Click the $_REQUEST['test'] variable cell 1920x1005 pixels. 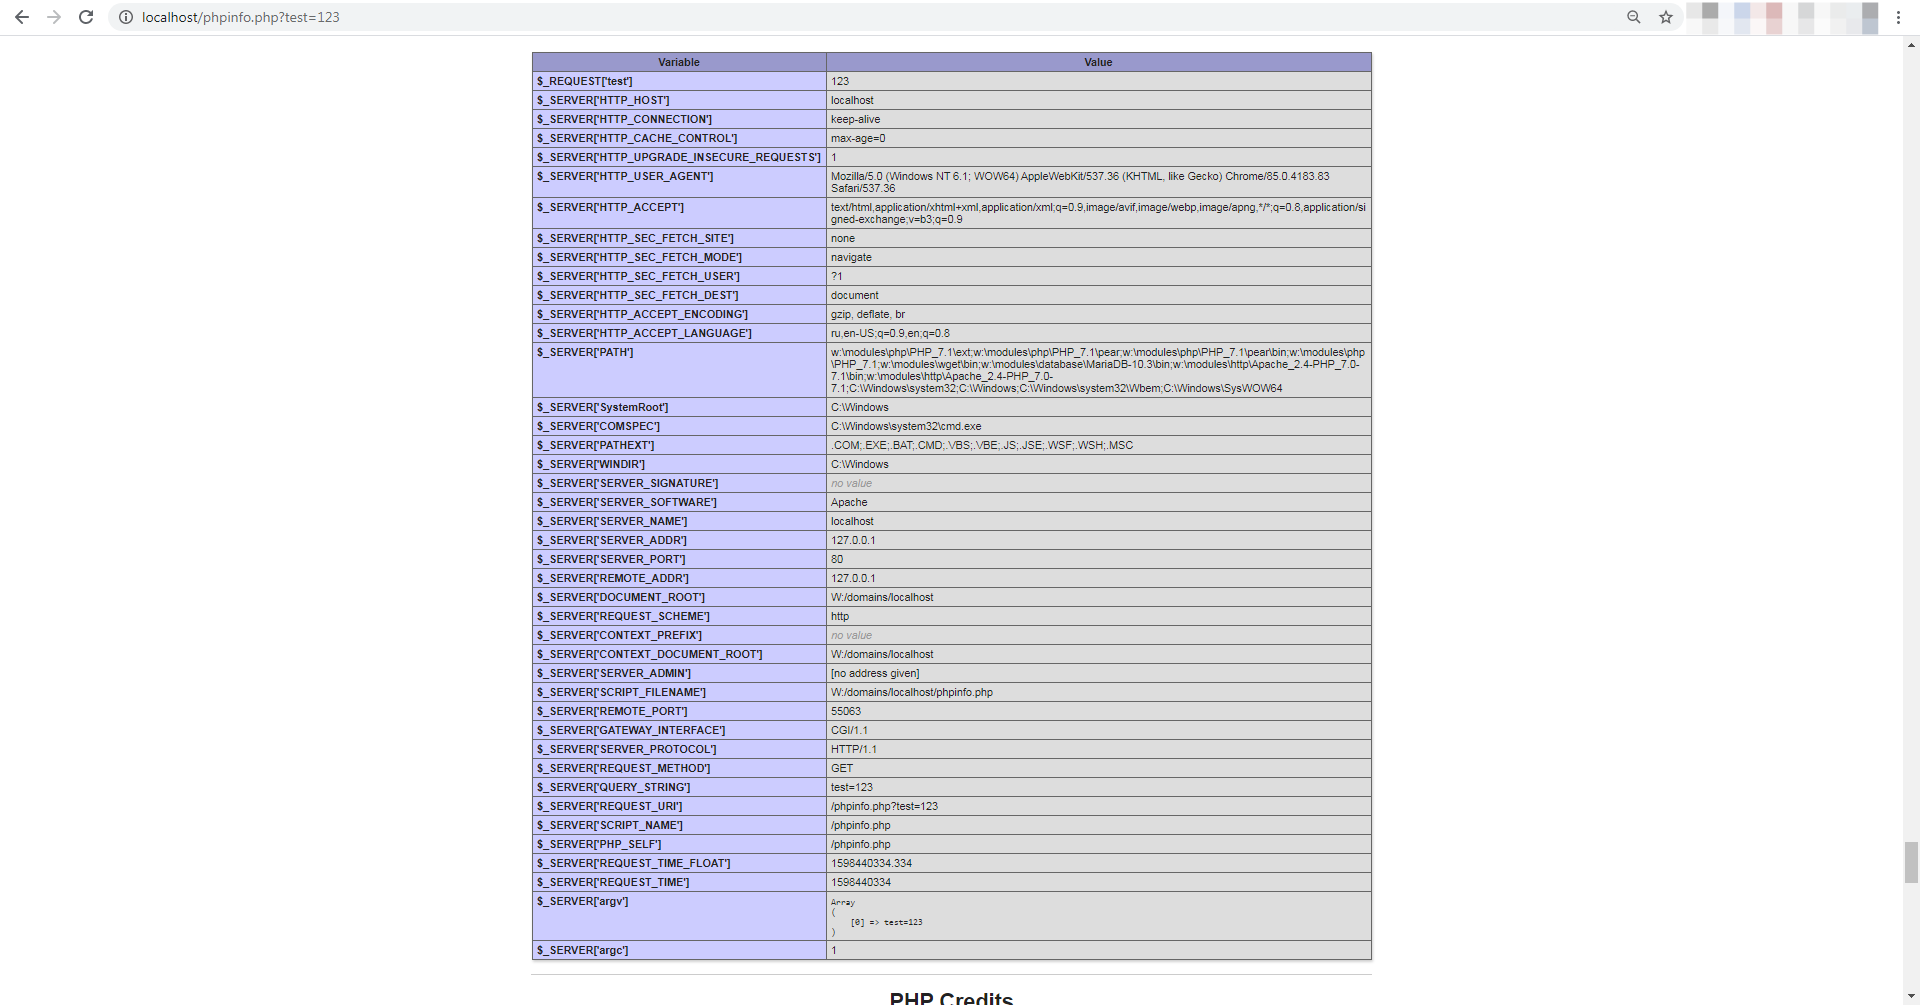[585, 81]
